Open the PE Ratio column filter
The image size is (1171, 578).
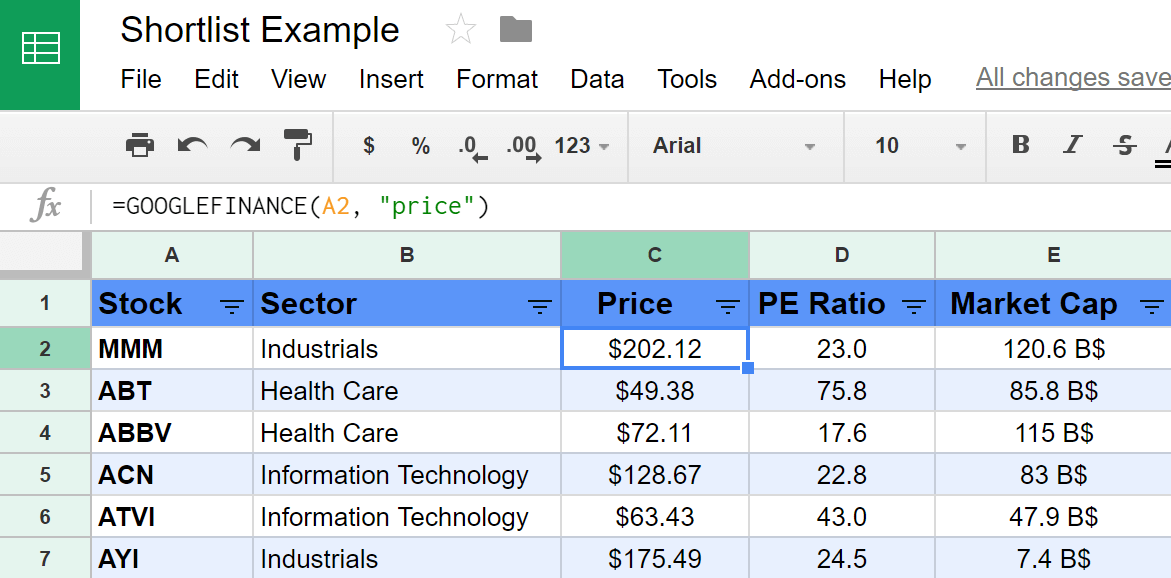click(914, 305)
